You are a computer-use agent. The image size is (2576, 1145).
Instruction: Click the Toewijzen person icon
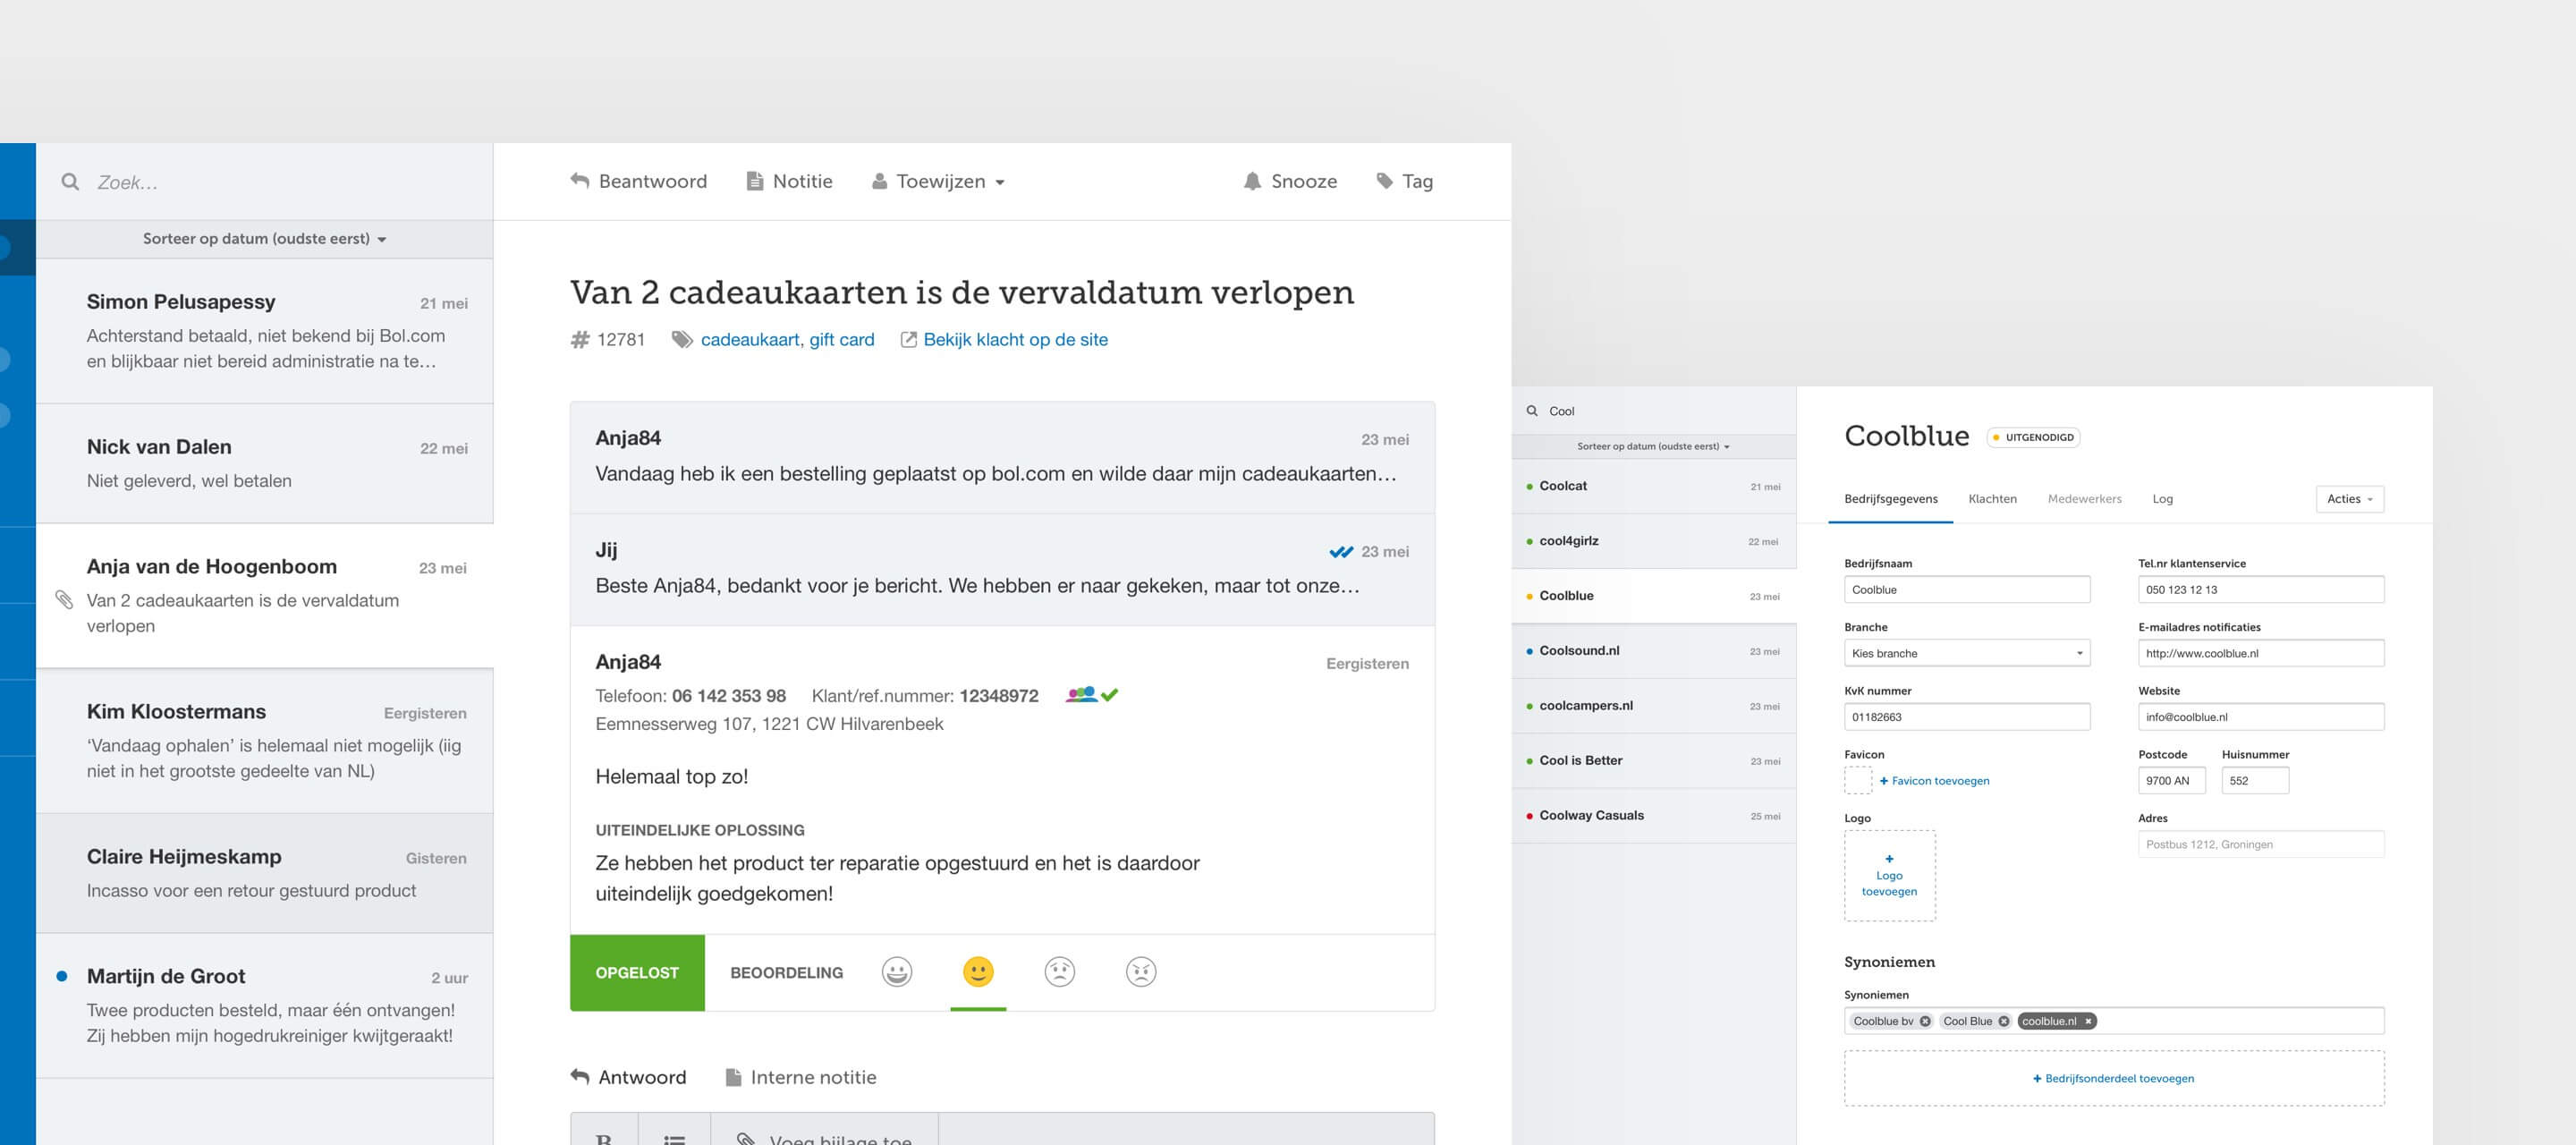879,181
